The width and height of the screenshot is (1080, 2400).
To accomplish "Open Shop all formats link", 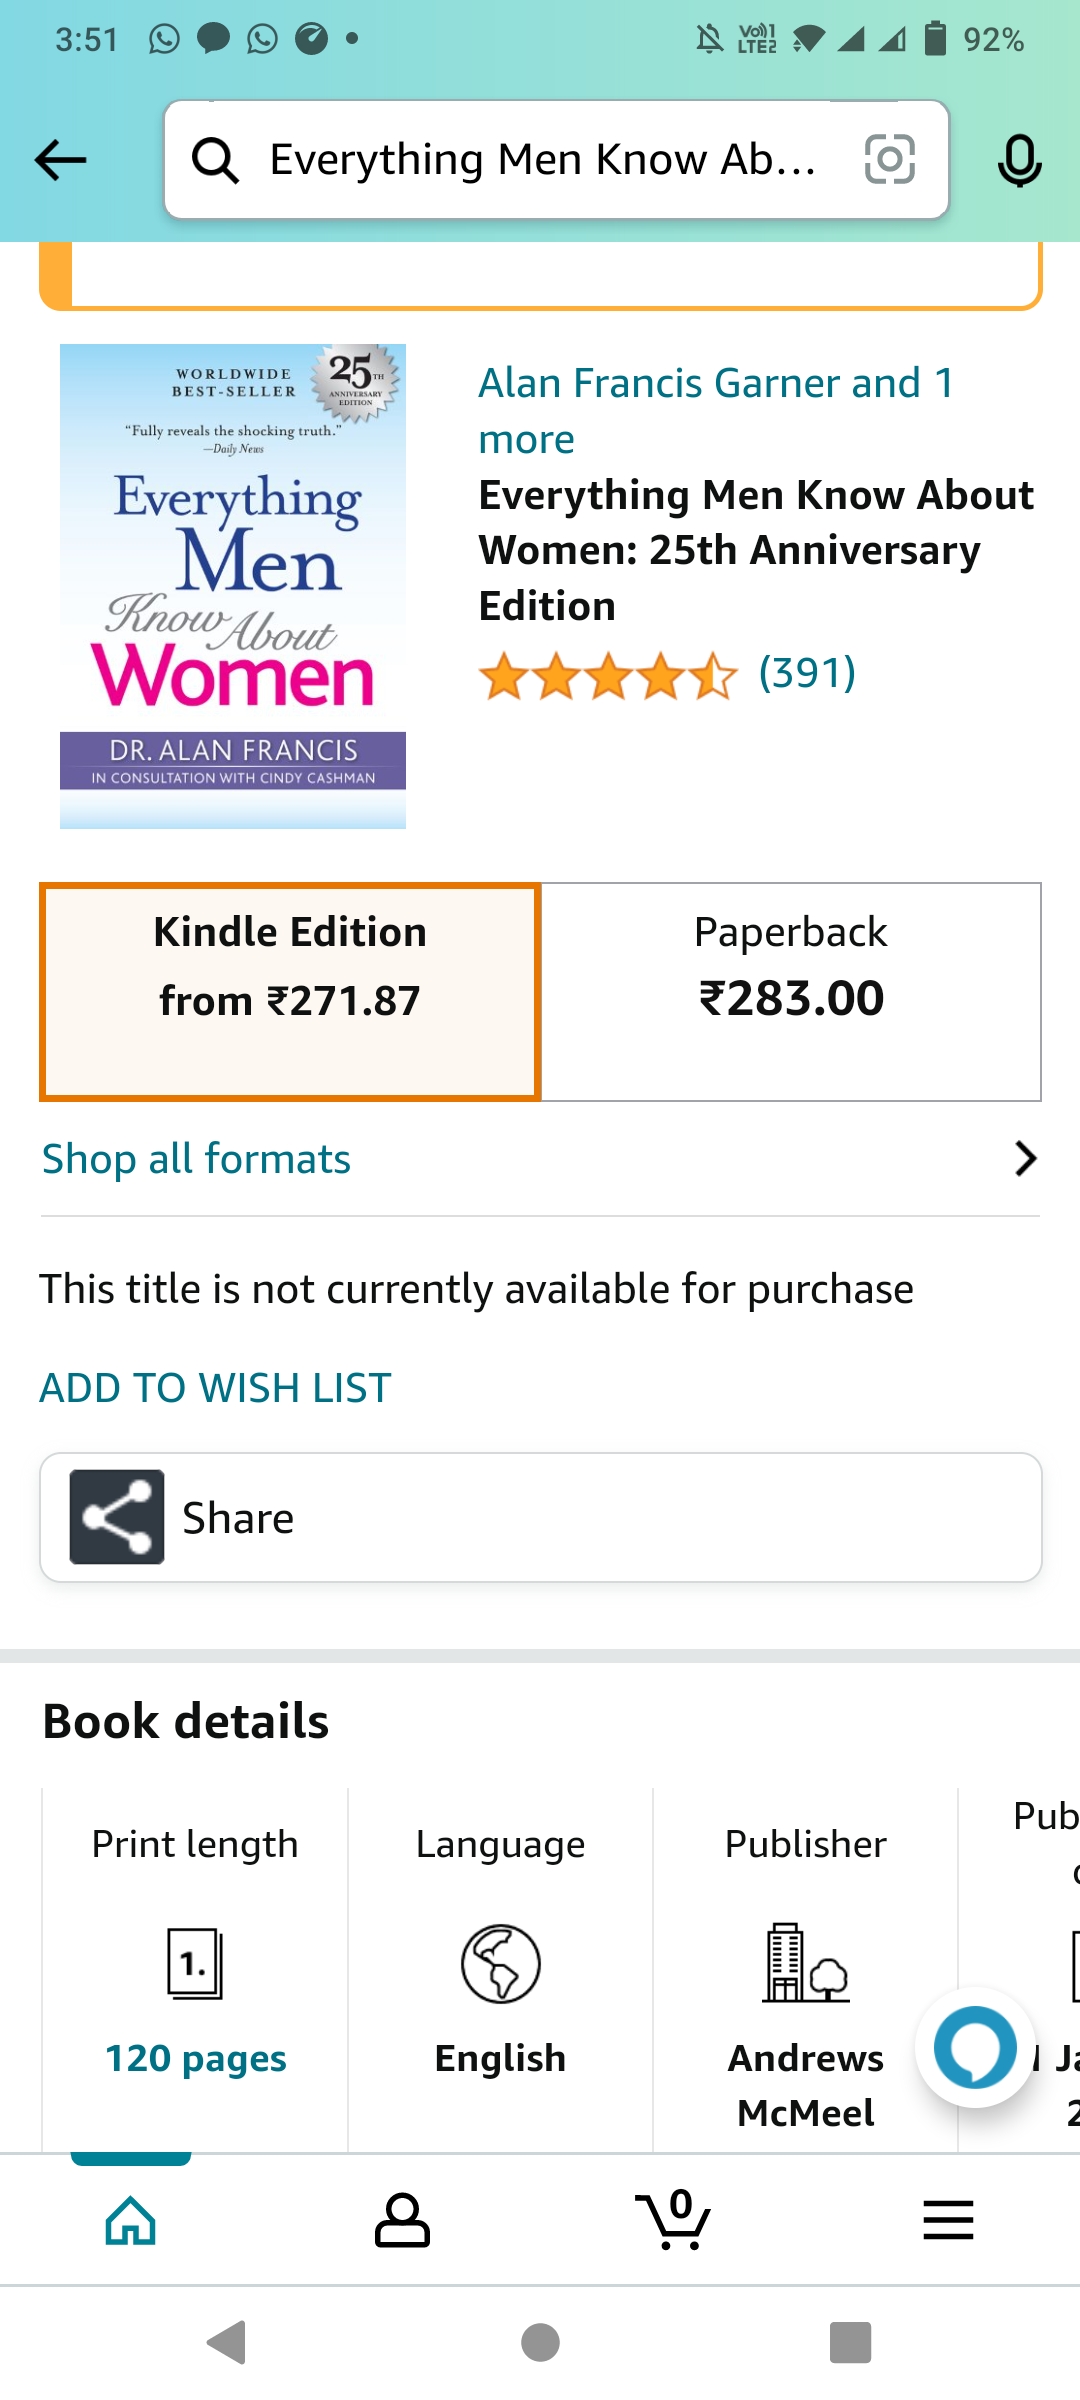I will (x=196, y=1159).
